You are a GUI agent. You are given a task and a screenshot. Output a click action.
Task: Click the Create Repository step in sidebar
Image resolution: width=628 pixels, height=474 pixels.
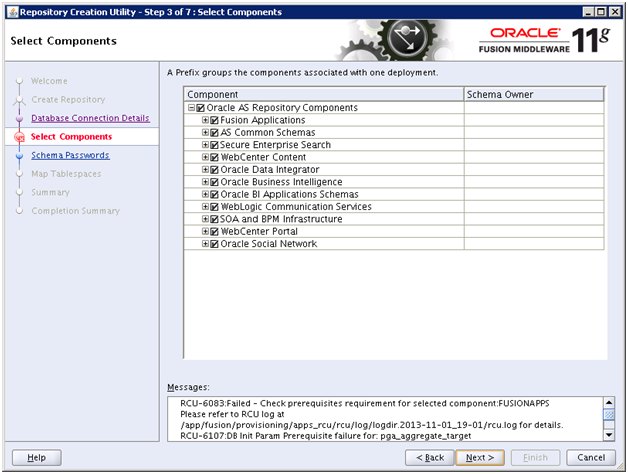point(68,99)
